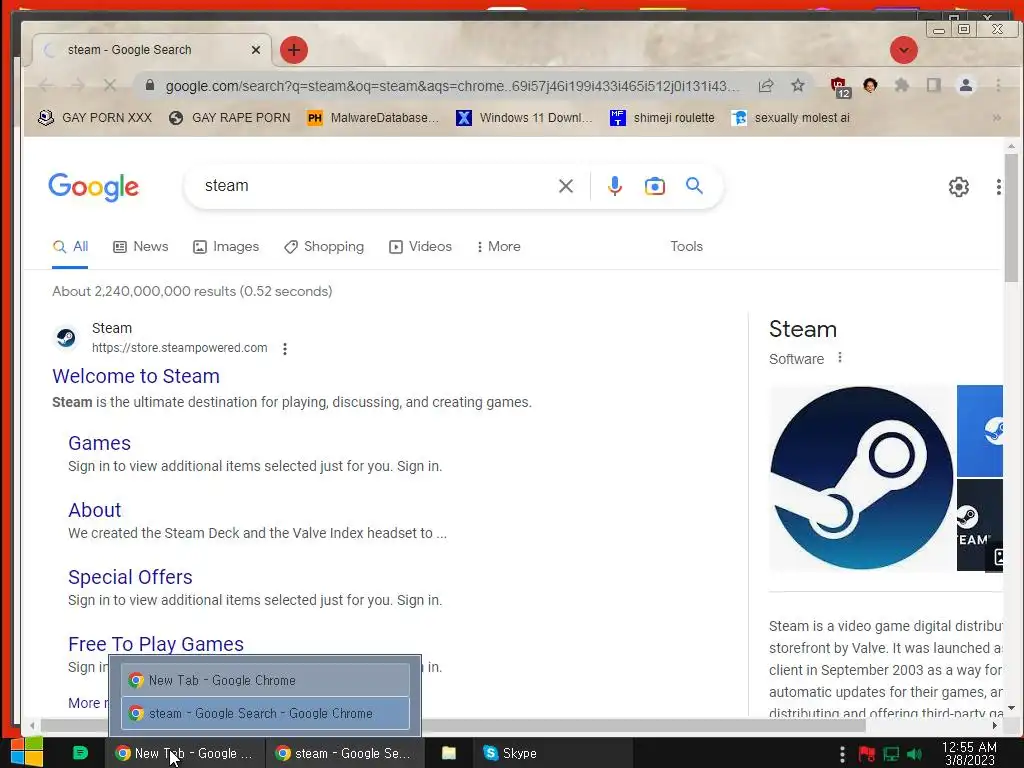
Task: Open the shimeji roulette bookmark
Action: pos(662,118)
